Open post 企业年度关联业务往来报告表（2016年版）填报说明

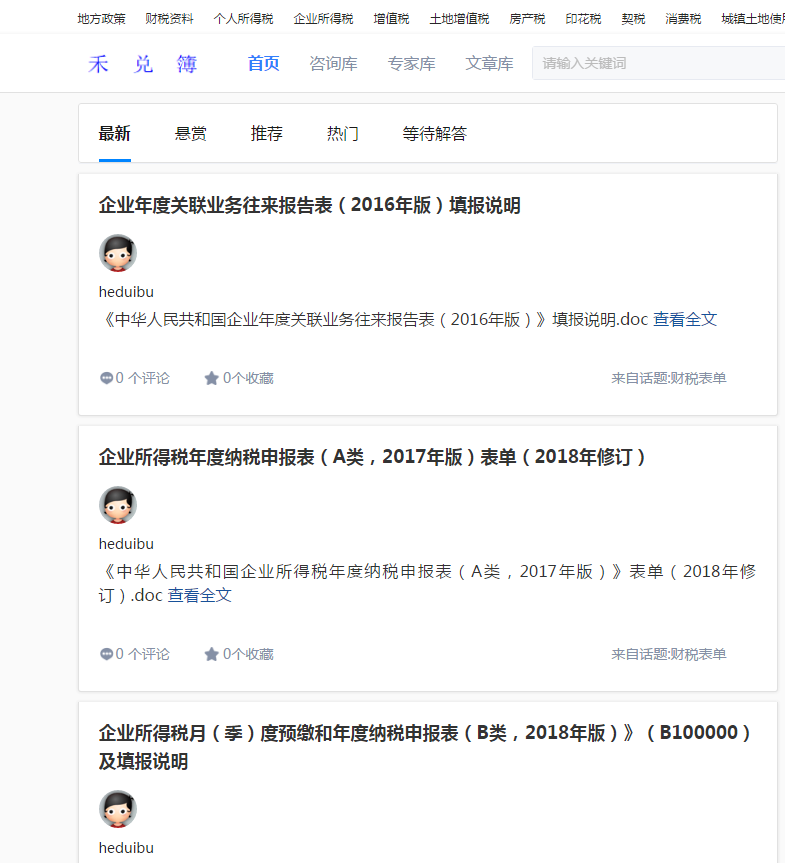point(309,205)
